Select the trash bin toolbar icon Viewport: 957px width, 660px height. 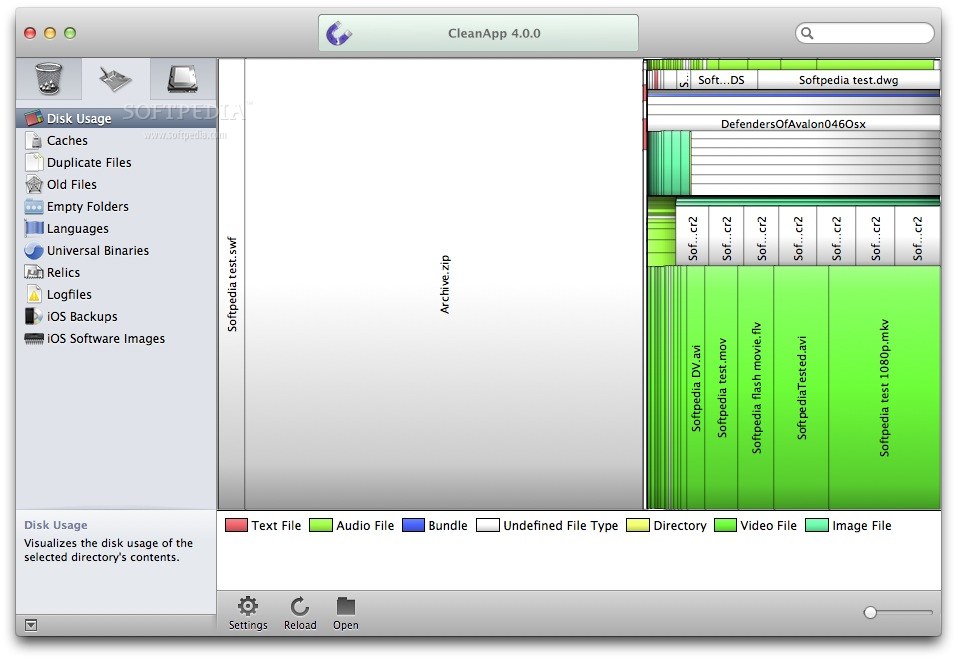tap(48, 79)
